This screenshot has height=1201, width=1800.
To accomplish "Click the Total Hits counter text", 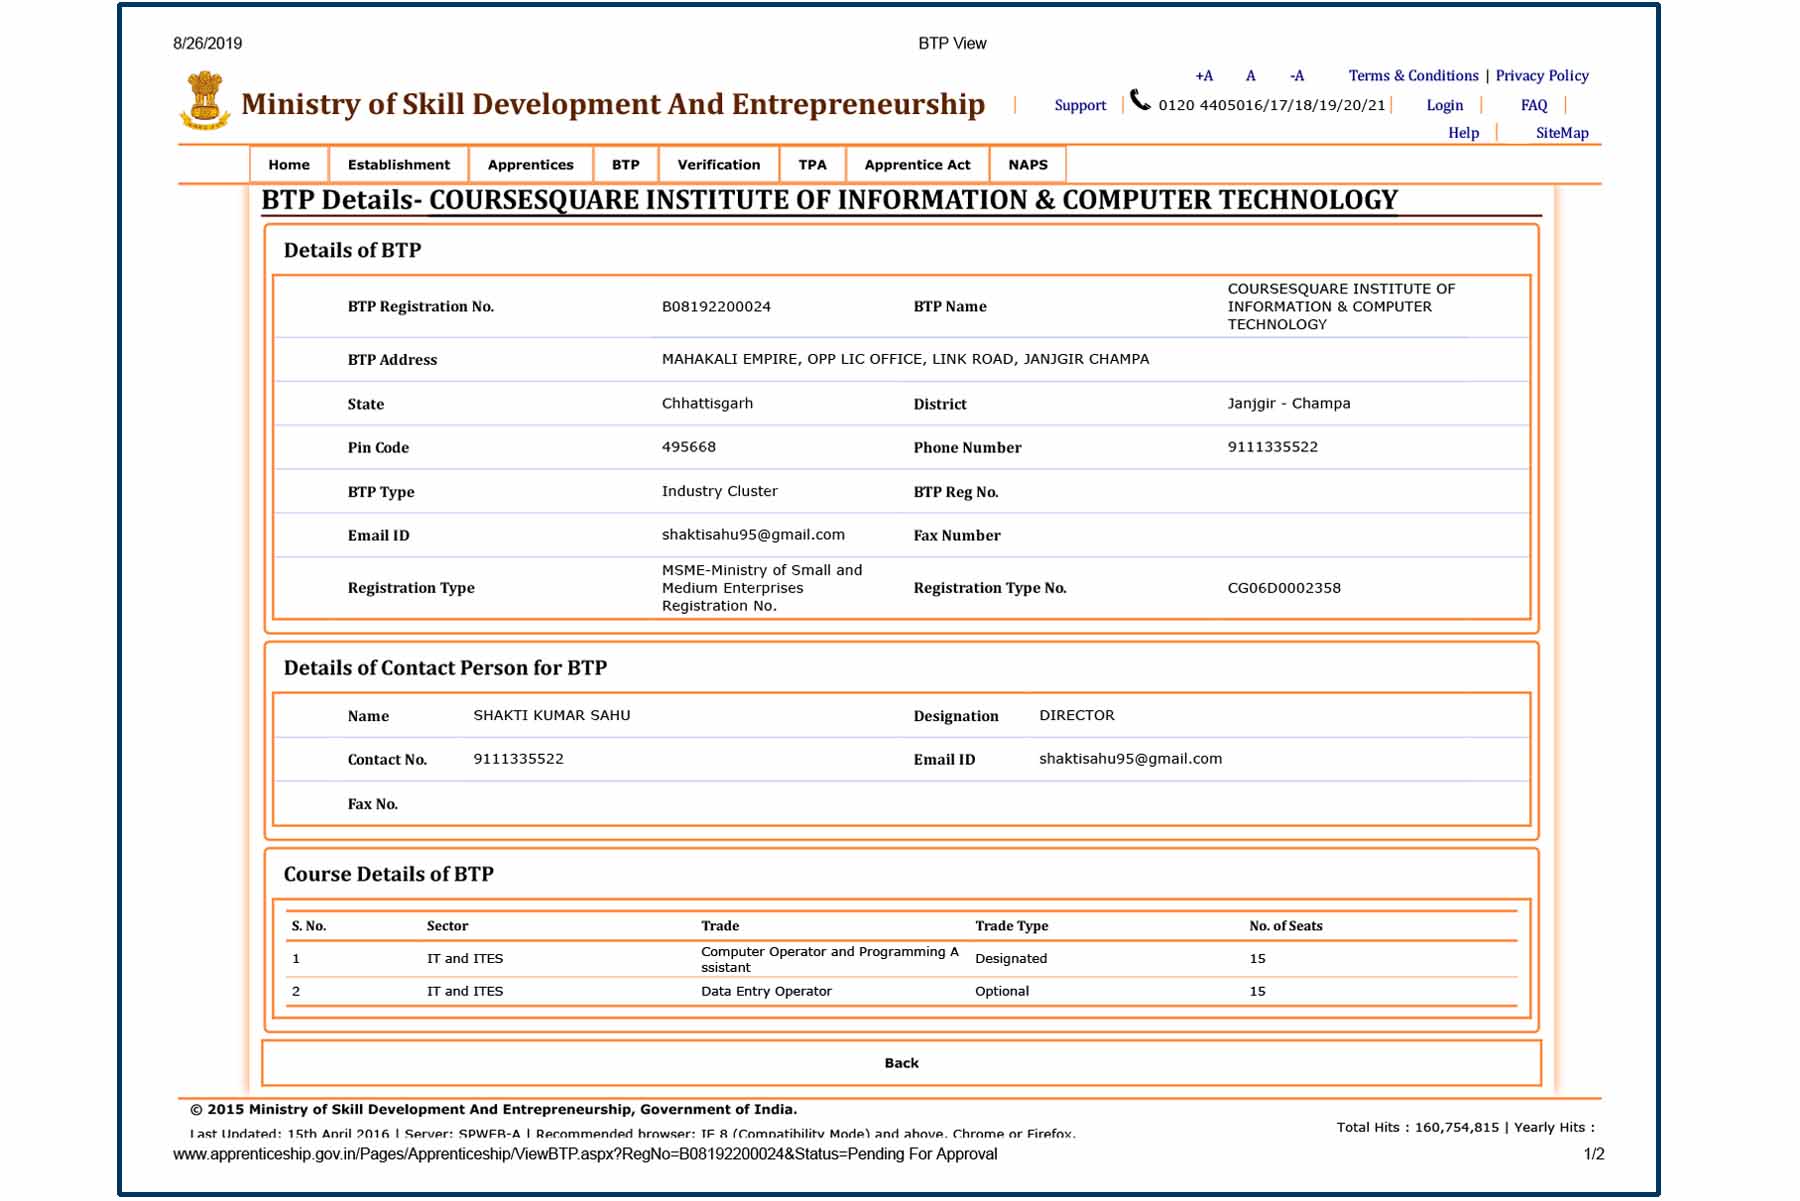I will [1418, 1127].
